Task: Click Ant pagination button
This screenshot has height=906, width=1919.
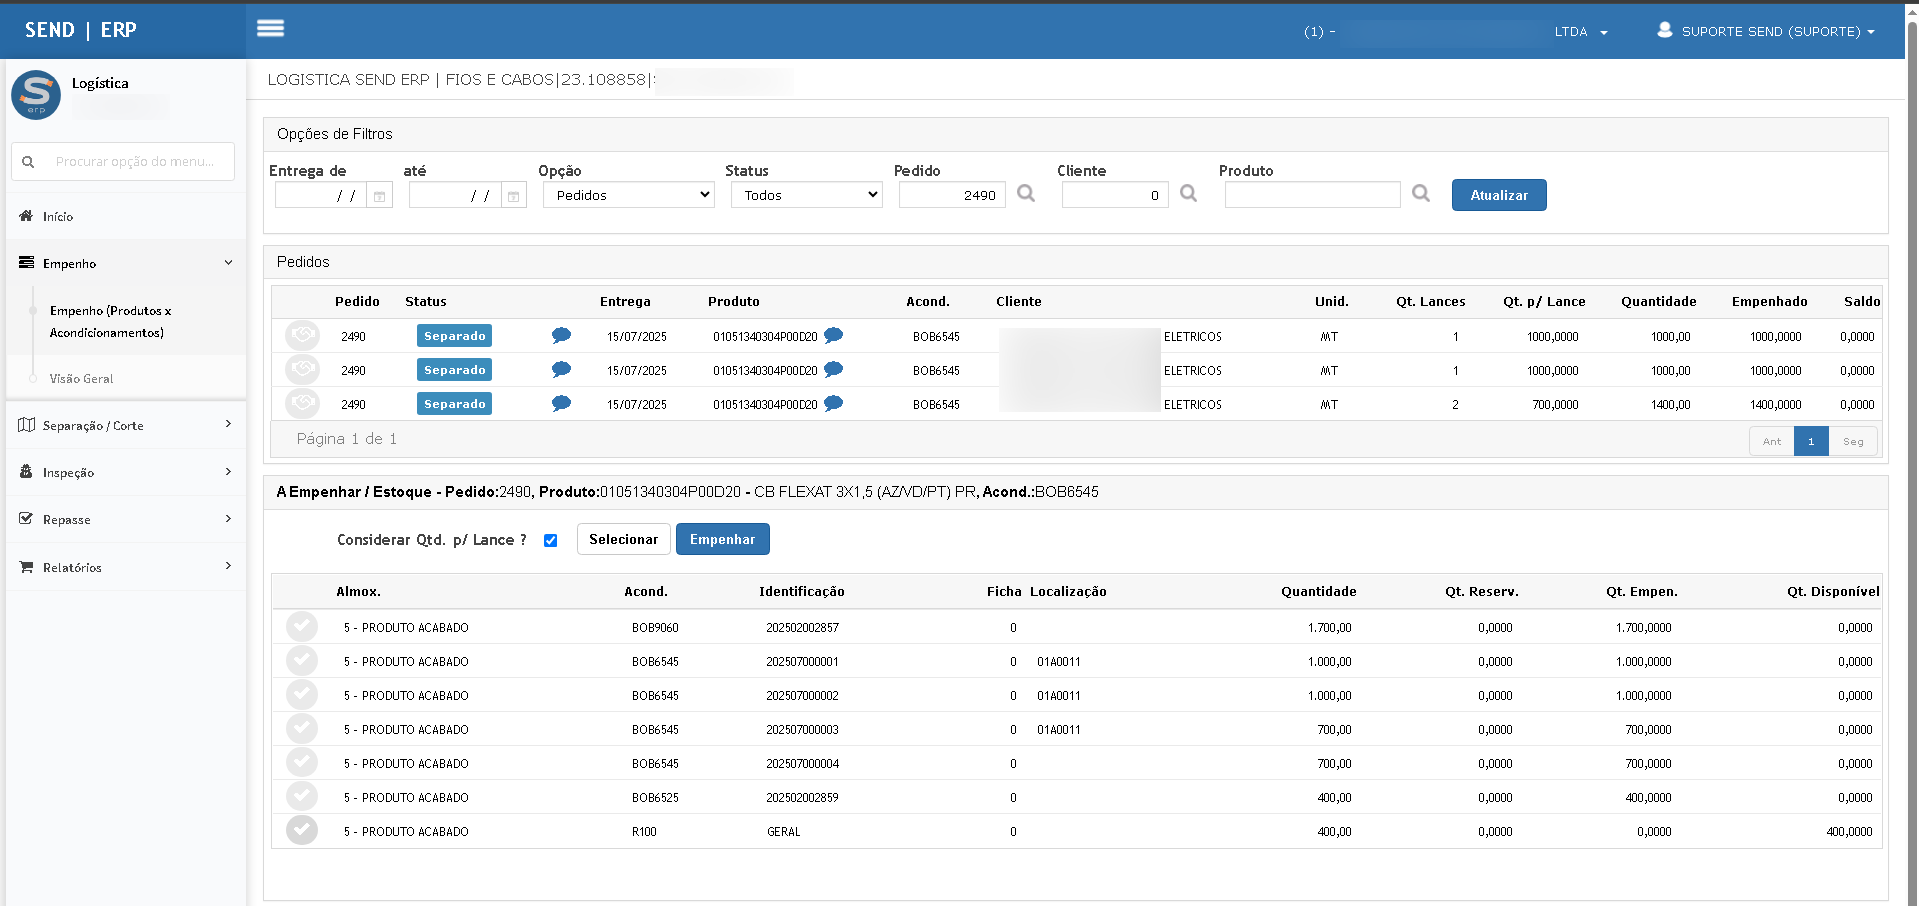Action: 1771,441
